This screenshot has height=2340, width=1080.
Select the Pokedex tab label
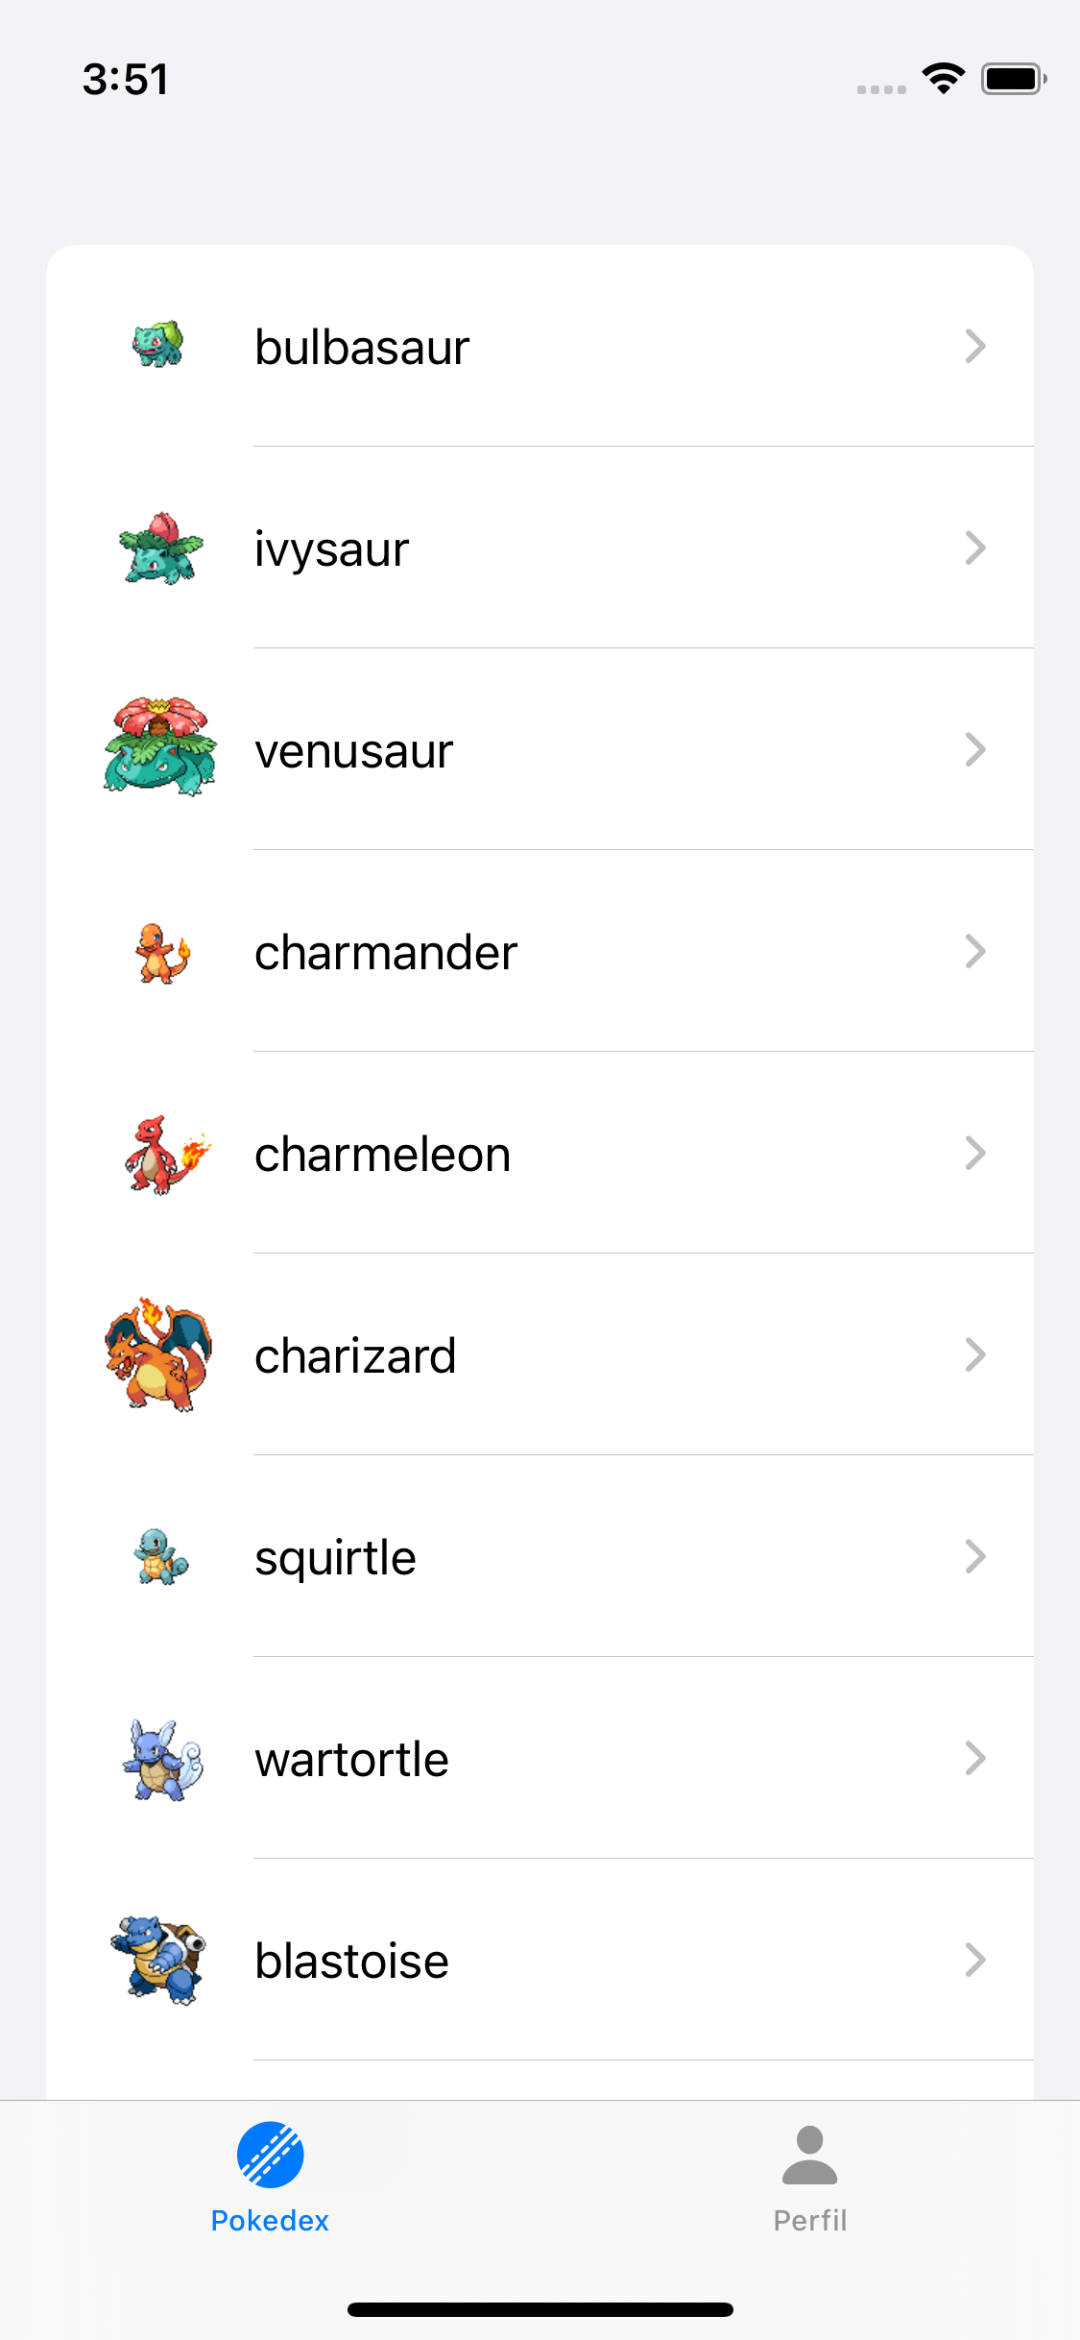(270, 2221)
